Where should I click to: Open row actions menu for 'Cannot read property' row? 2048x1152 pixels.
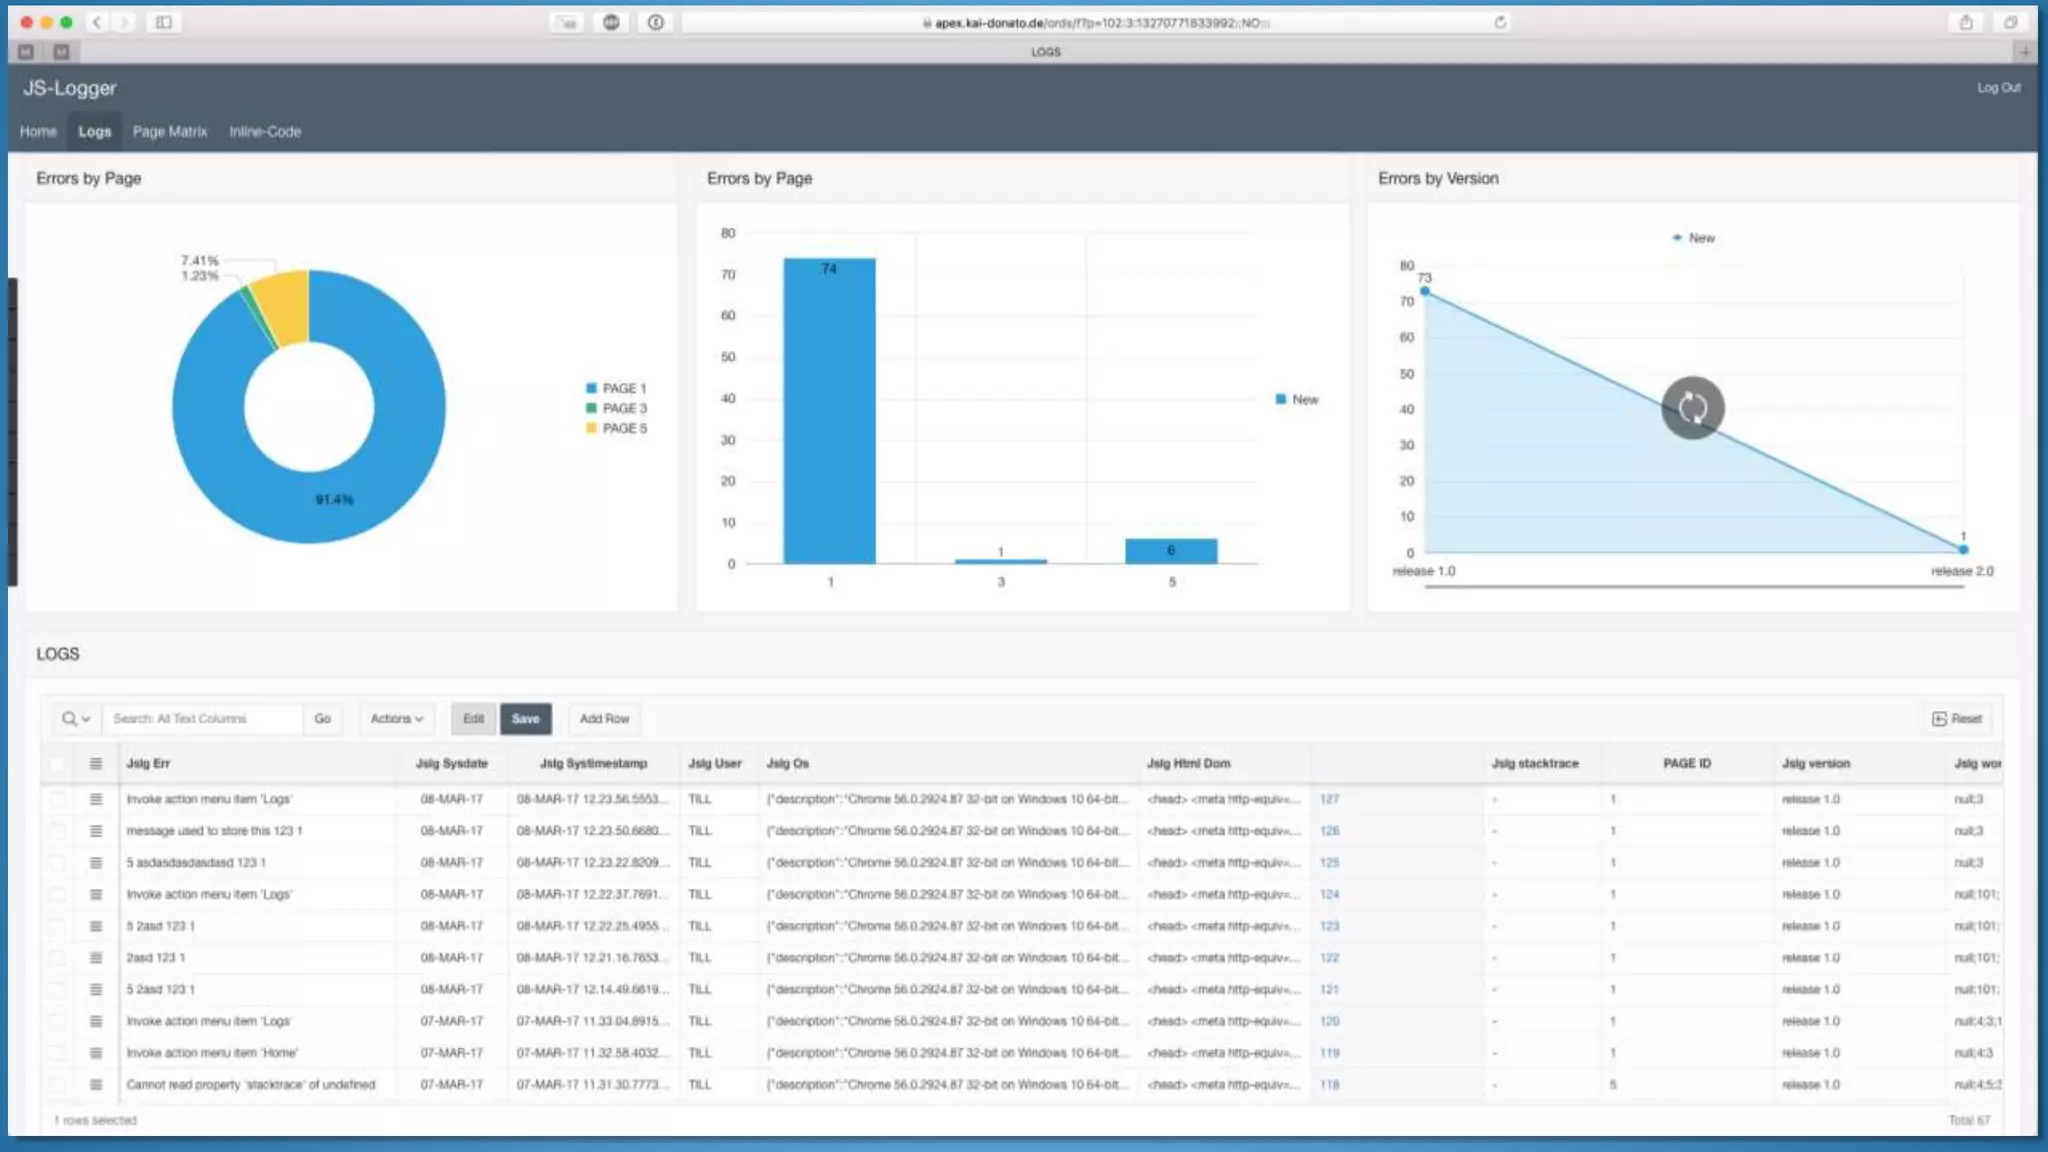tap(96, 1084)
